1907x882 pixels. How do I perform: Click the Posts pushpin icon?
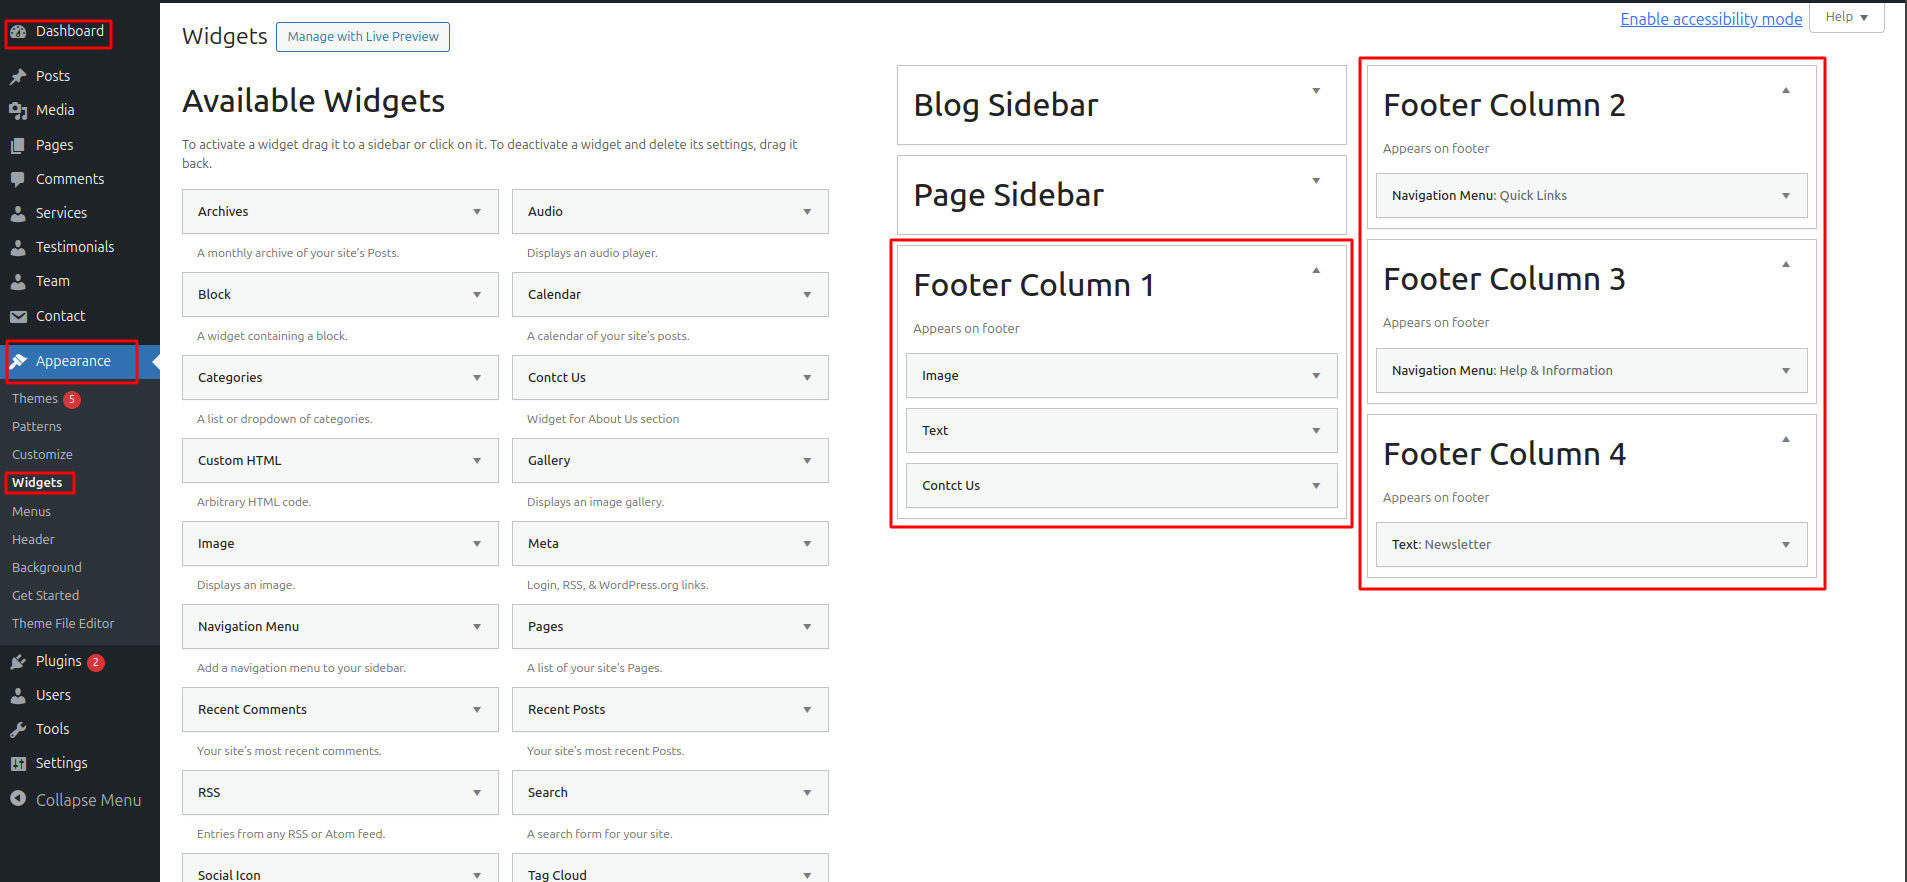18,76
